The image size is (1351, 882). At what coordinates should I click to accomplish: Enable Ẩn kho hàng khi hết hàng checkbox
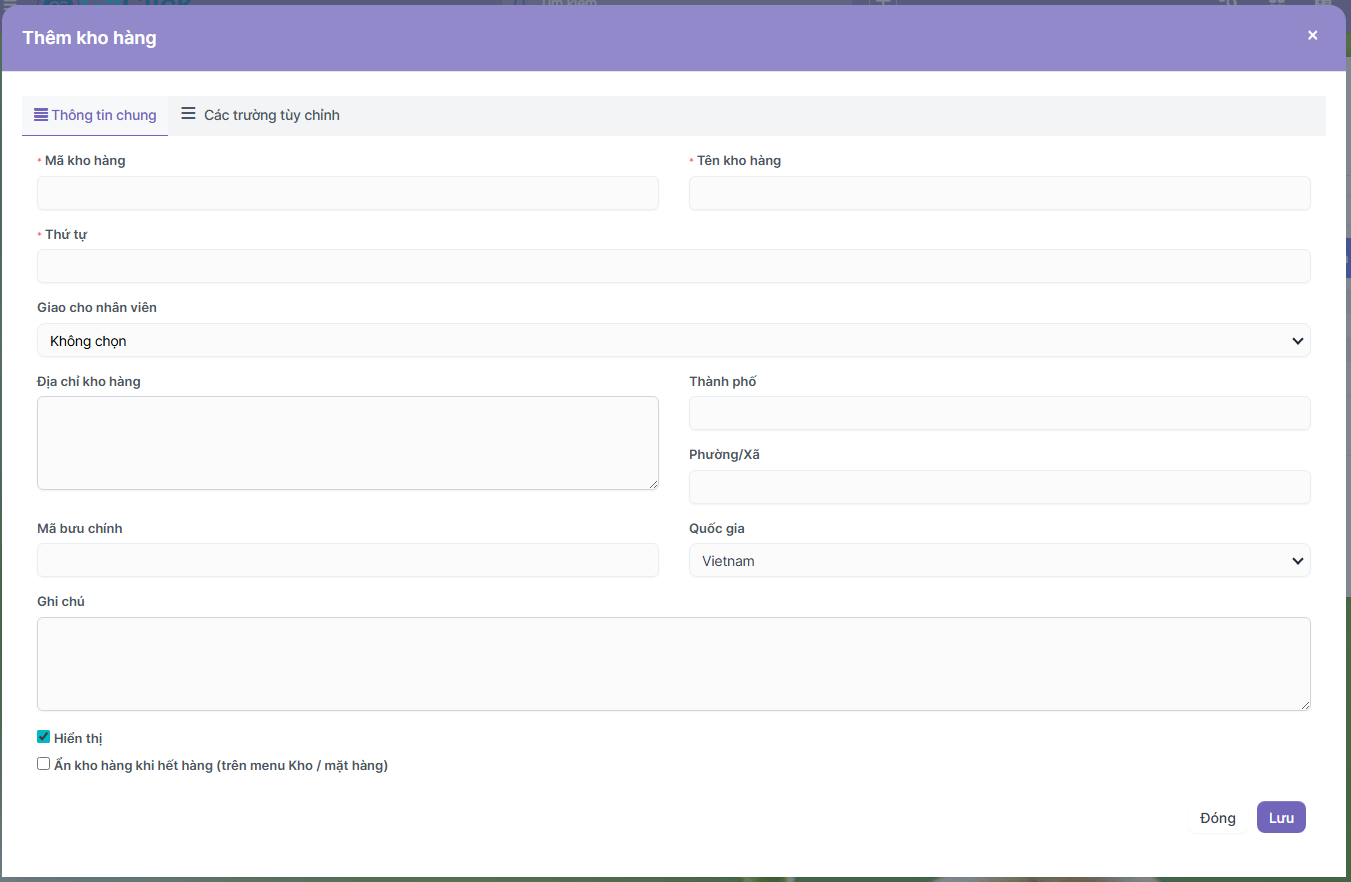coord(43,764)
